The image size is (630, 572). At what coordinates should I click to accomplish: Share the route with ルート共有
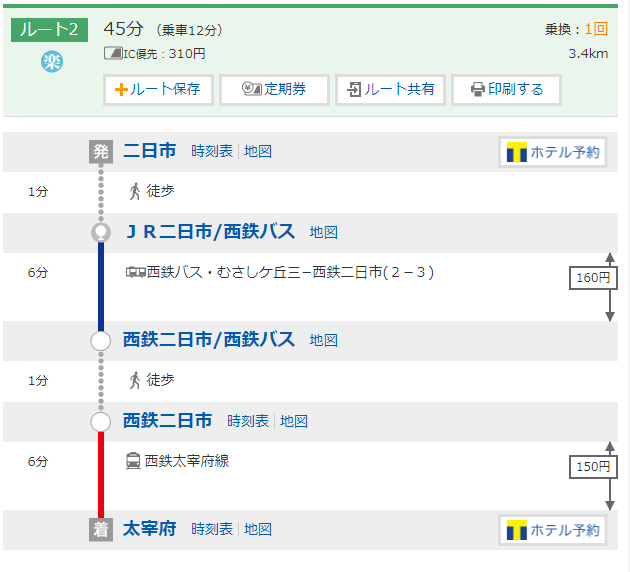coord(390,90)
